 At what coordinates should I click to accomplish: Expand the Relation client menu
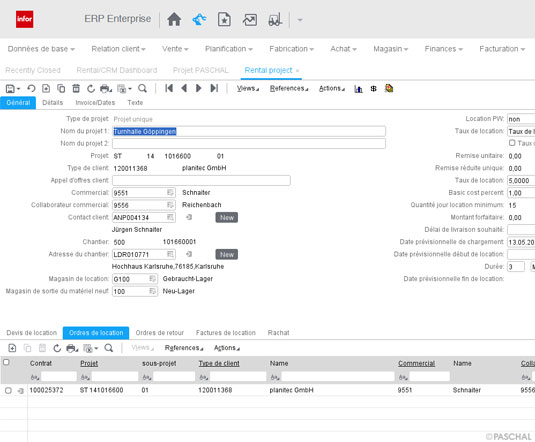point(118,49)
